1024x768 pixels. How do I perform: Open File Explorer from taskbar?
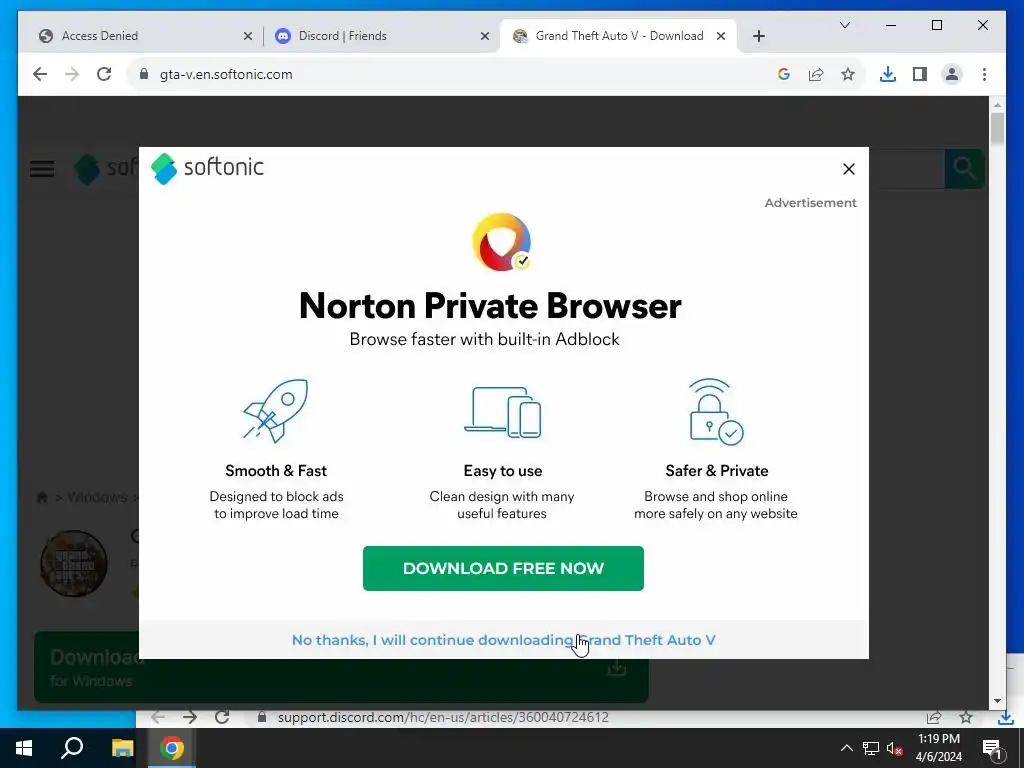122,748
